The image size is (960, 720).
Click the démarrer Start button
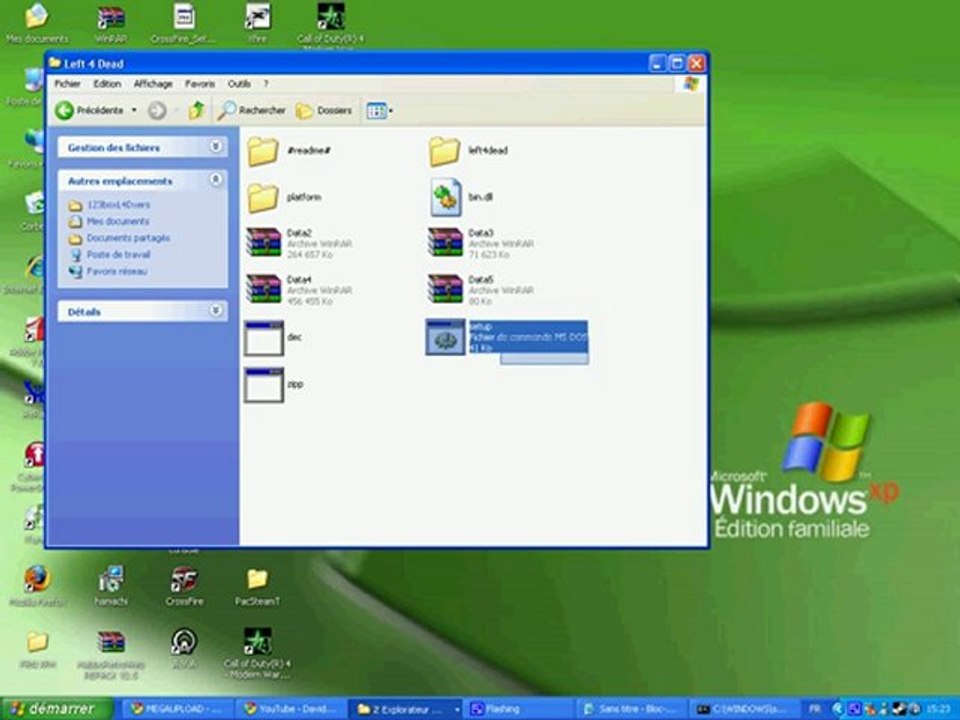[x=56, y=709]
